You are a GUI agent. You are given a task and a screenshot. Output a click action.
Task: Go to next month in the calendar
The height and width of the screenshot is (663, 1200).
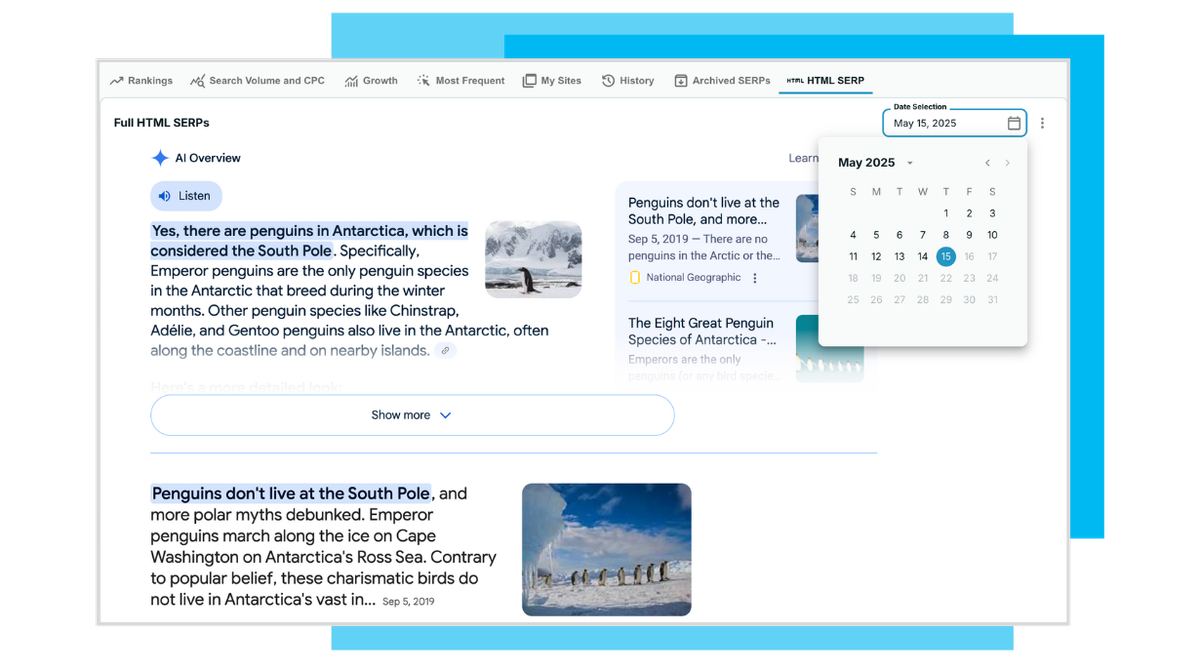[x=1007, y=163]
